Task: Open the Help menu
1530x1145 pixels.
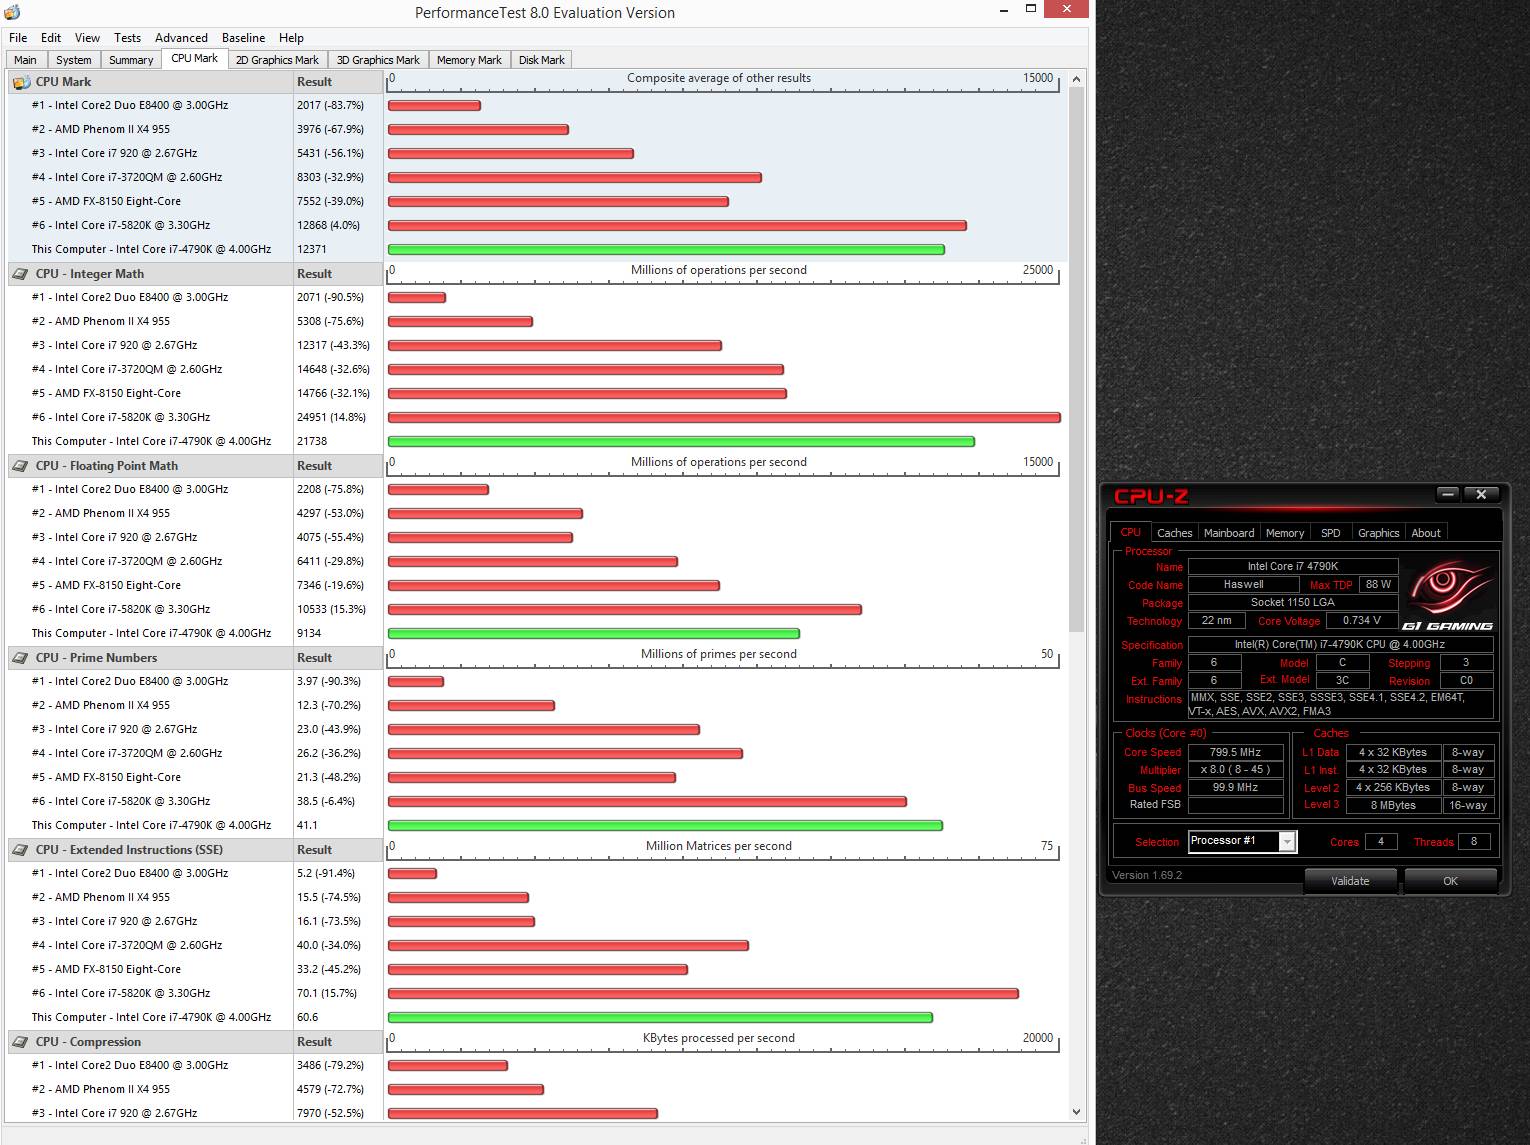Action: [x=291, y=37]
